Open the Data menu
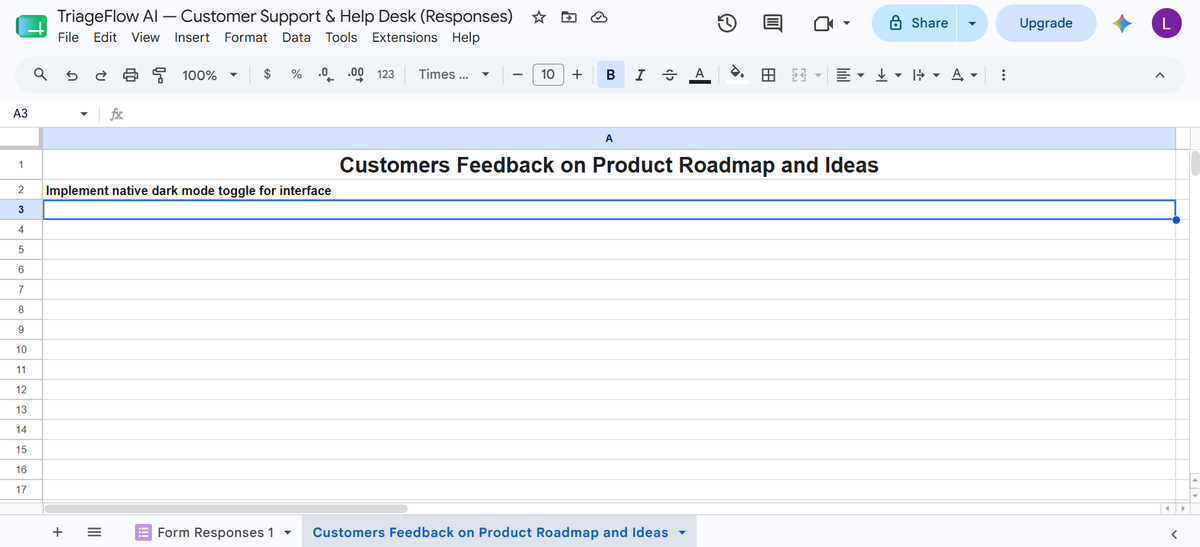This screenshot has width=1200, height=547. point(296,37)
